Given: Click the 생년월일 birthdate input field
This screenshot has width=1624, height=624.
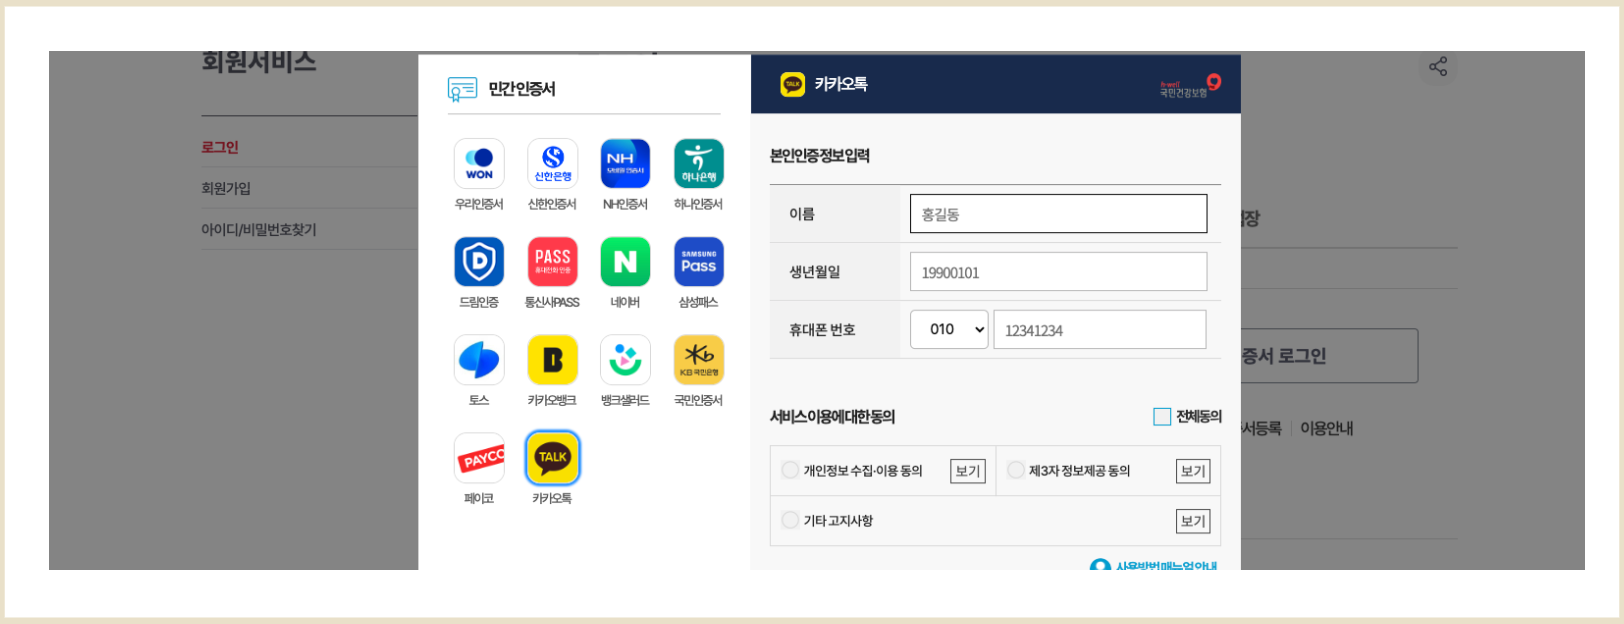Looking at the screenshot, I should click(1058, 272).
